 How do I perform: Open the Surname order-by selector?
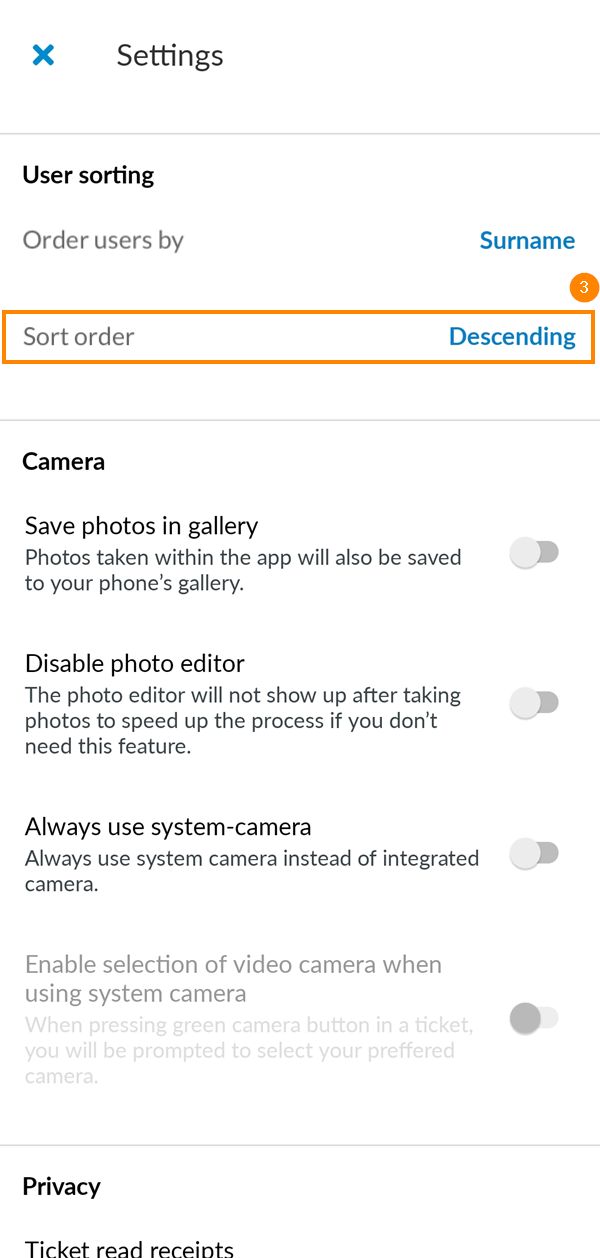[x=527, y=241]
